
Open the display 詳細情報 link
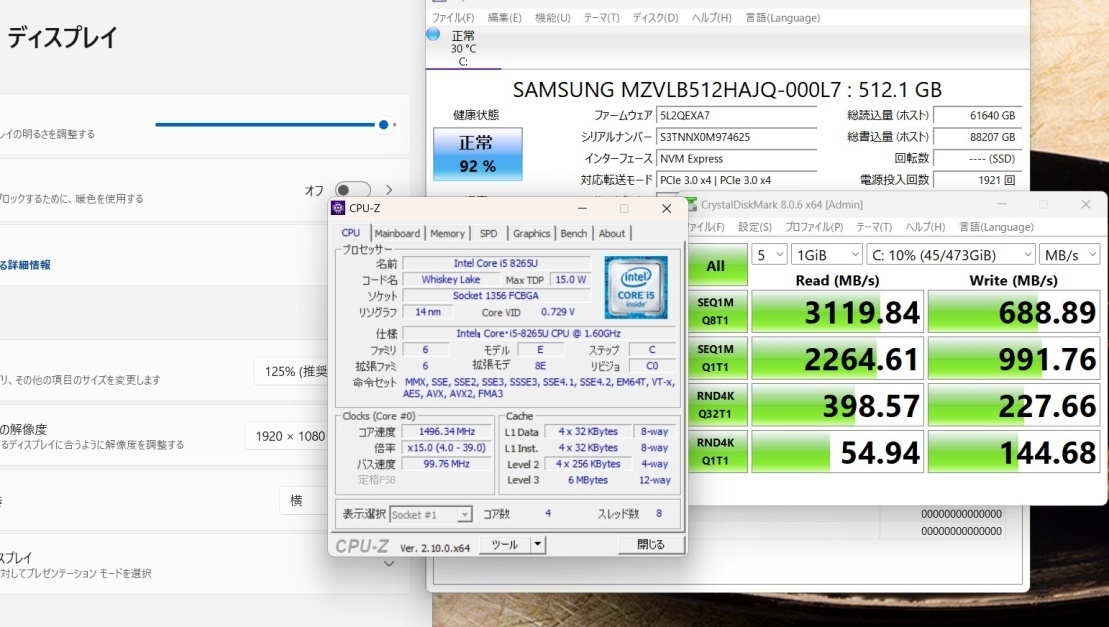pos(25,264)
